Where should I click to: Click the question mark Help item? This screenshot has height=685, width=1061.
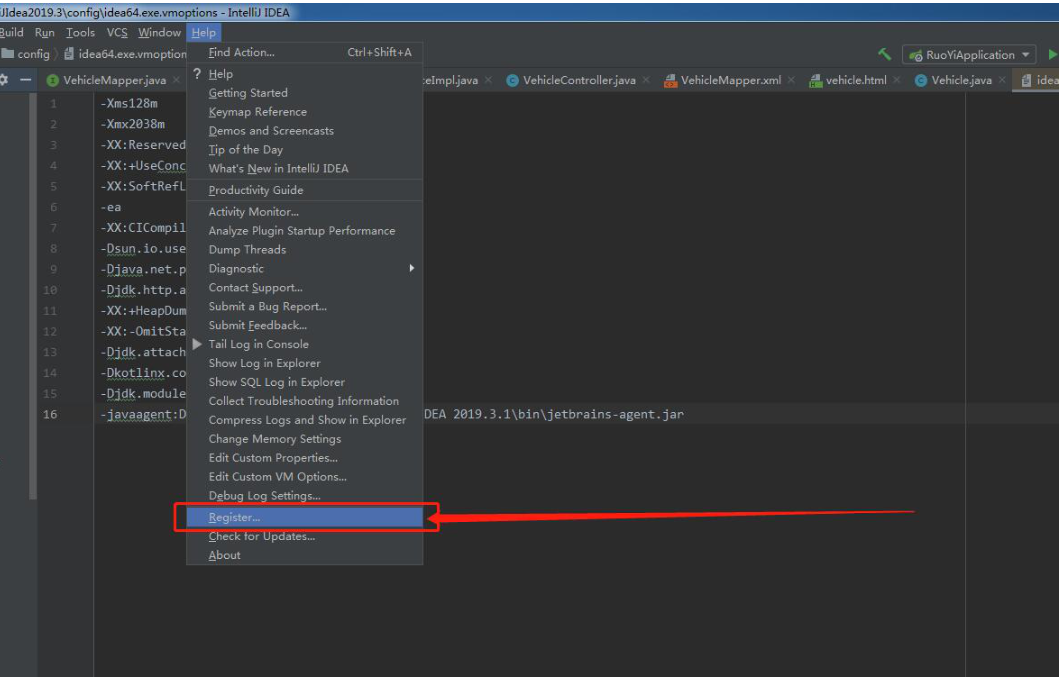coord(220,74)
